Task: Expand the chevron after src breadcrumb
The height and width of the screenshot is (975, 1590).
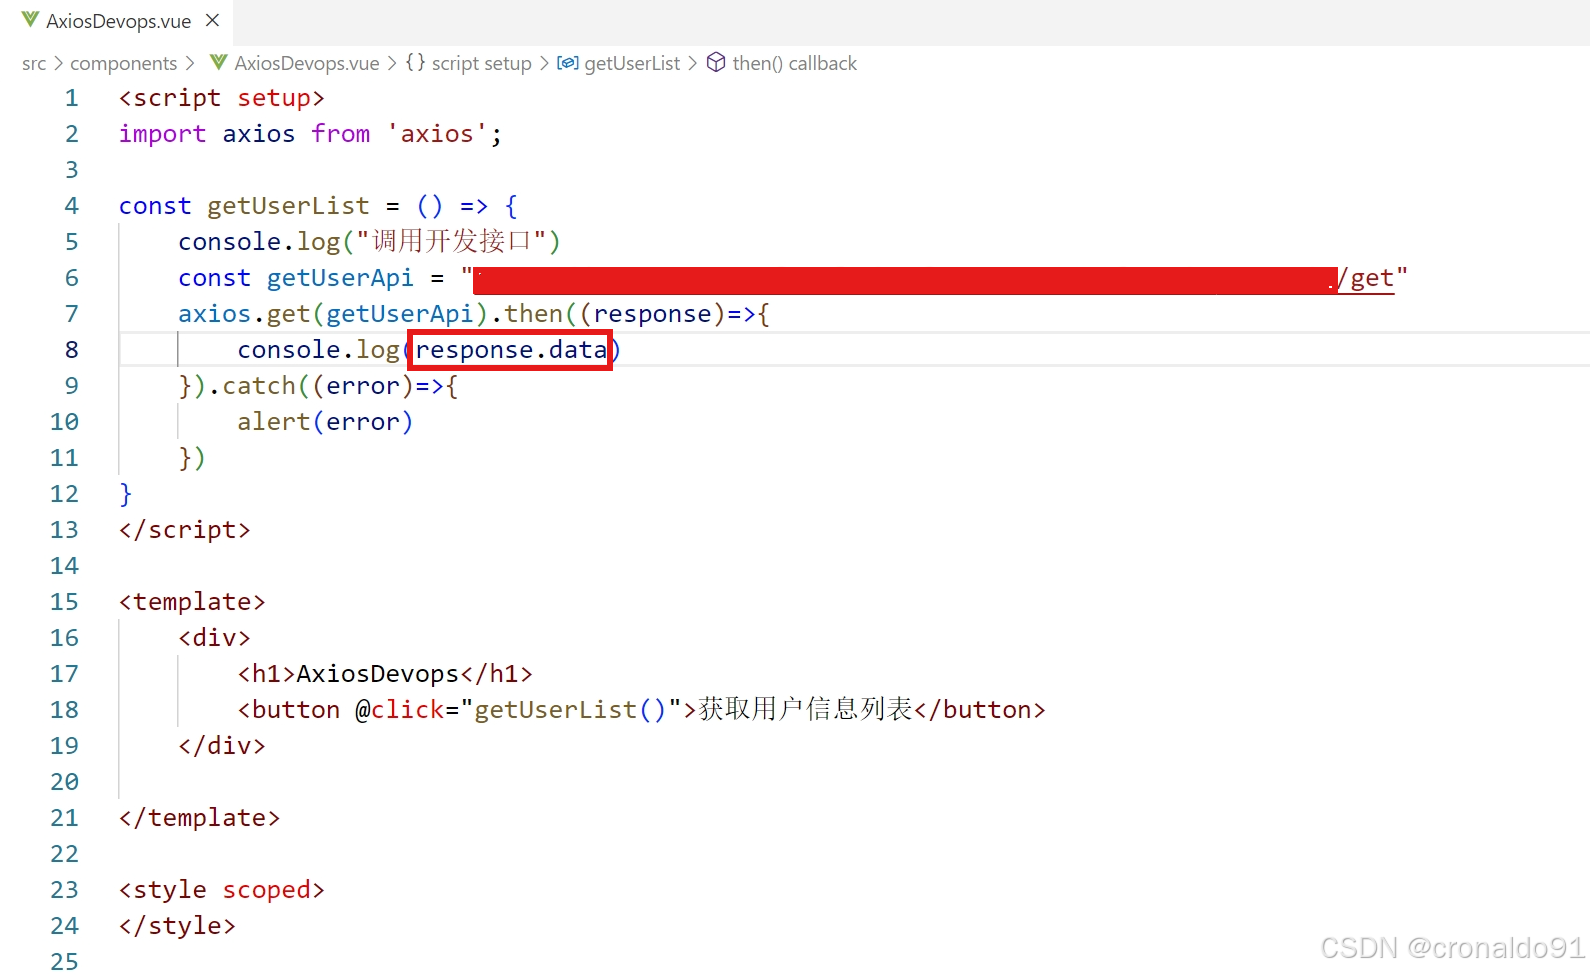Action: click(x=58, y=63)
